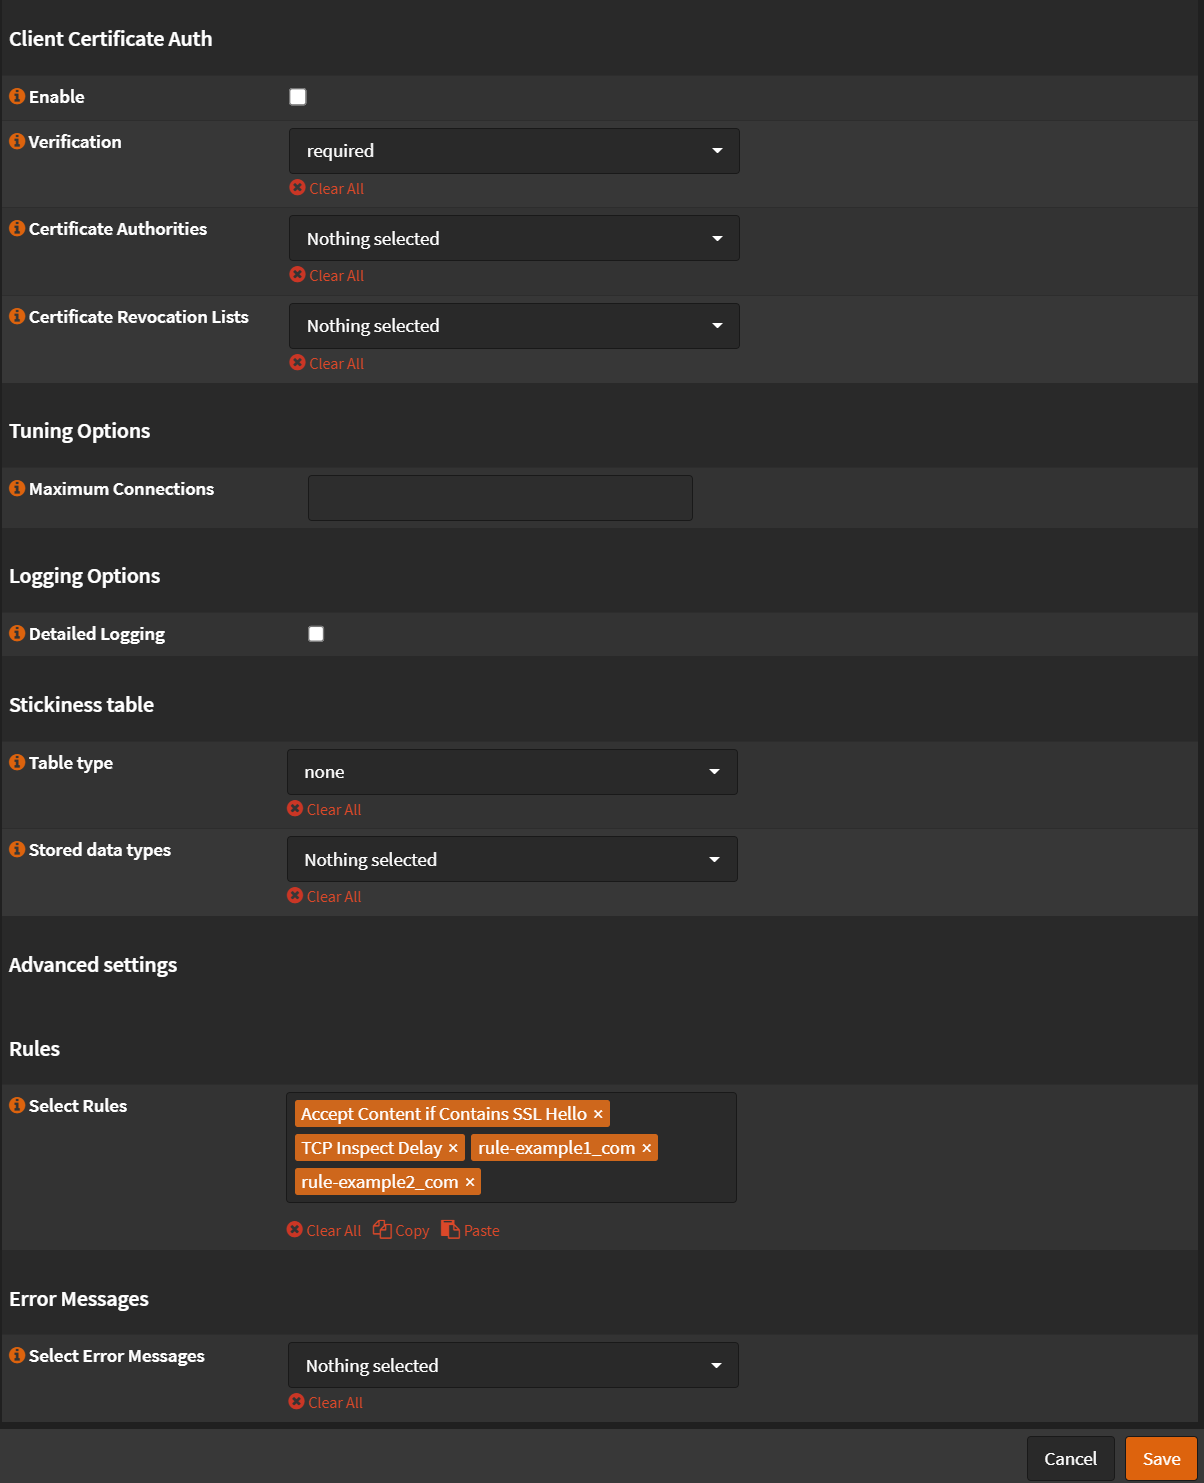Click the info icon next to Enable
Viewport: 1204px width, 1483px height.
click(16, 96)
